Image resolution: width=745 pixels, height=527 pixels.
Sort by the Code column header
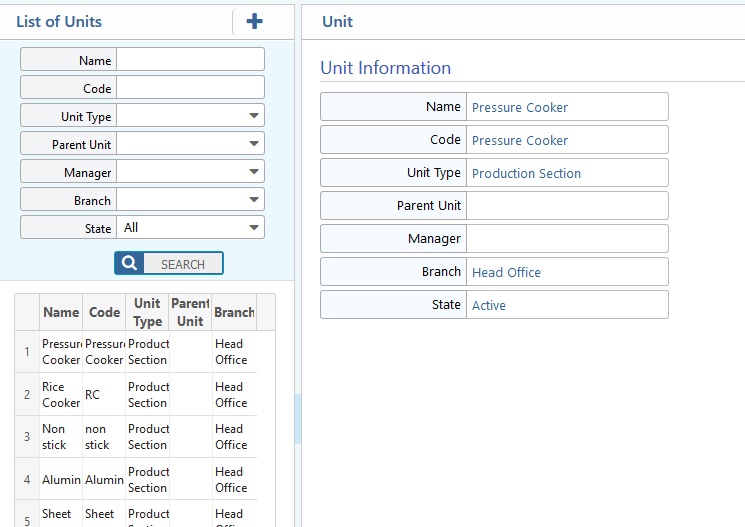(104, 312)
